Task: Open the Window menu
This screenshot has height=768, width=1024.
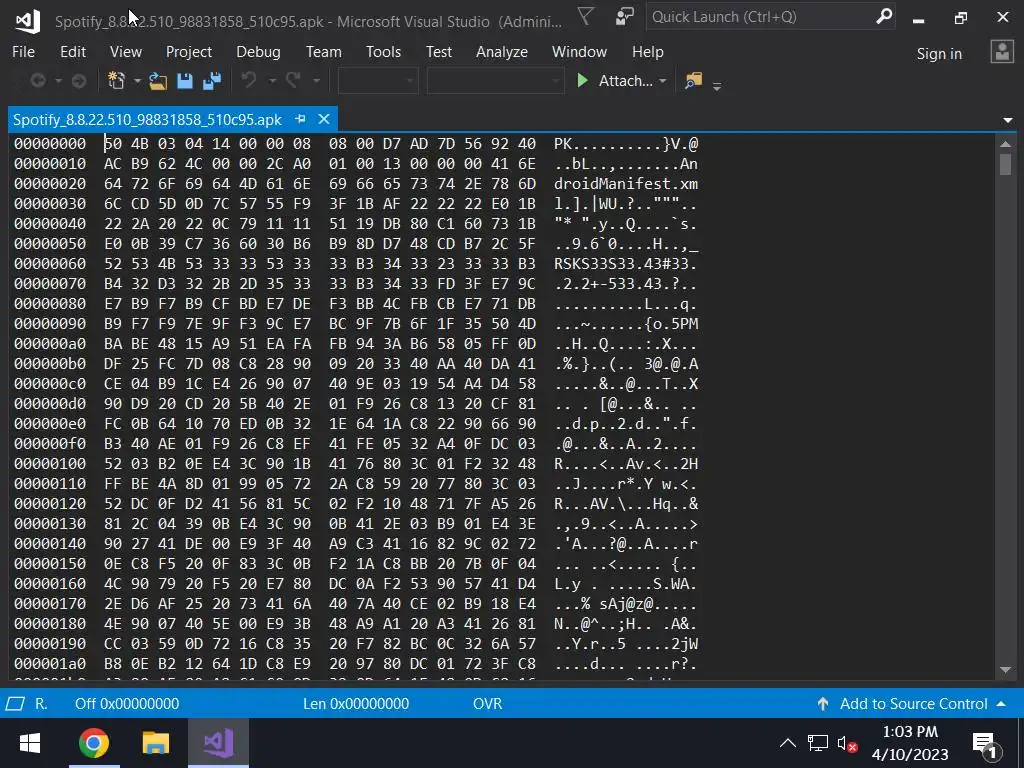Action: [x=579, y=52]
